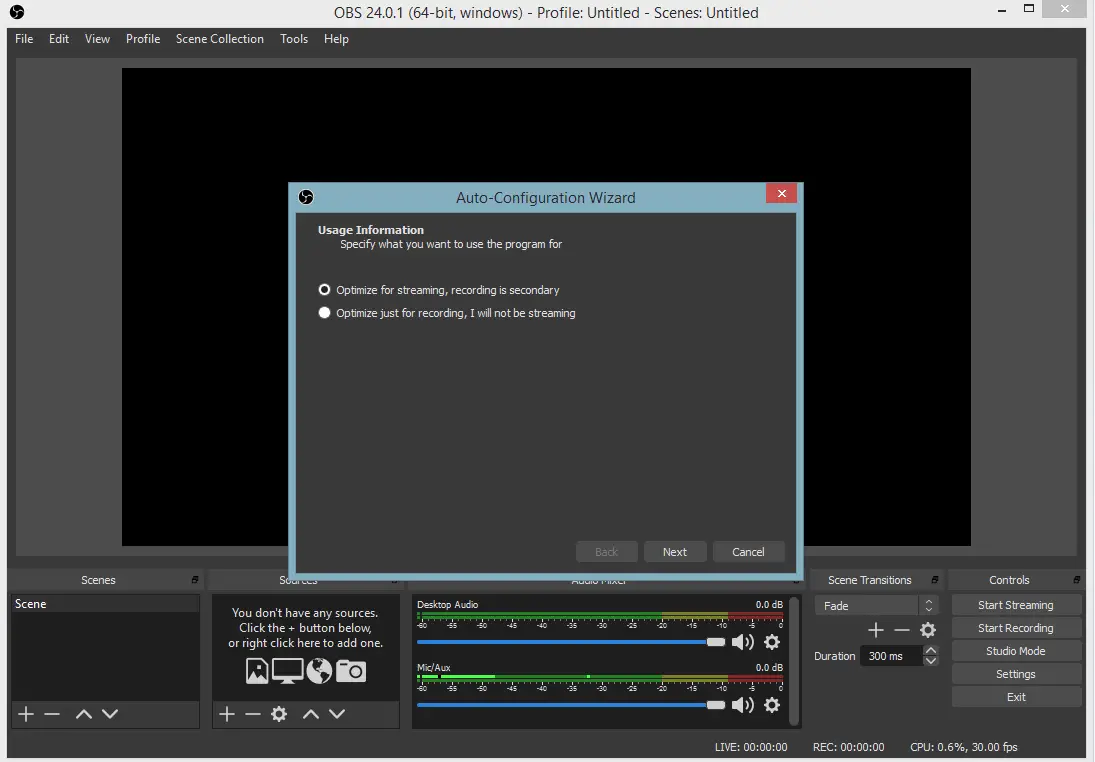The width and height of the screenshot is (1095, 762).
Task: Add a new scene with the plus icon
Action: point(26,714)
